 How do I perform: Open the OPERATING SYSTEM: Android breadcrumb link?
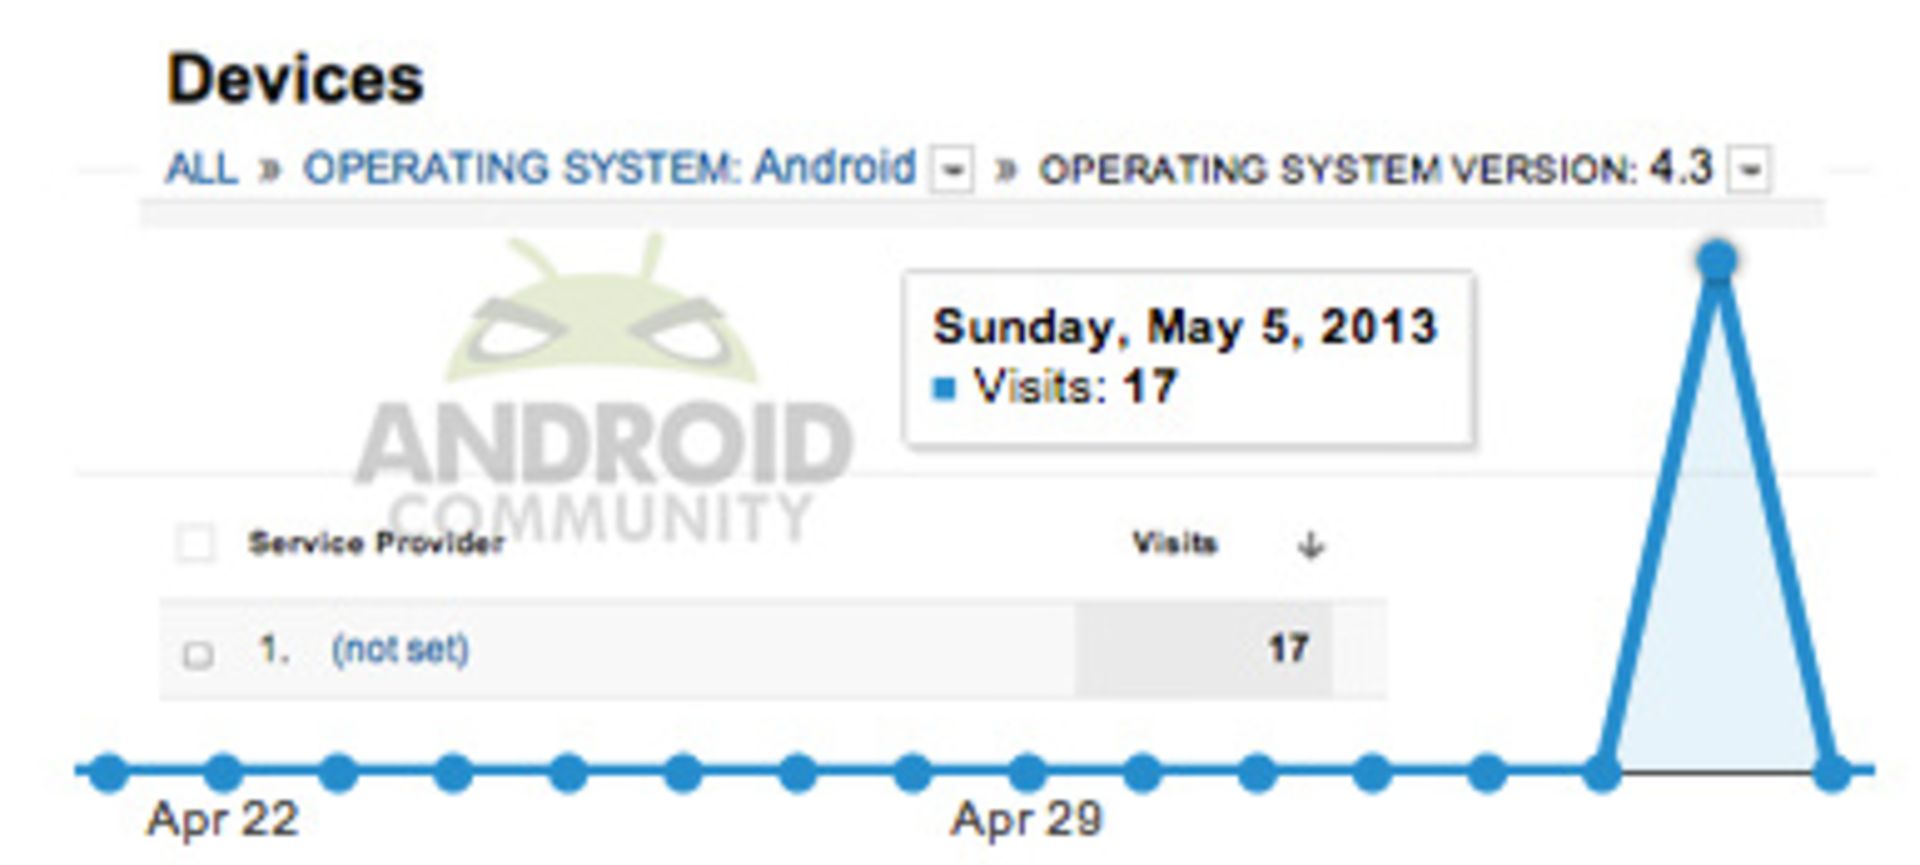coord(609,168)
